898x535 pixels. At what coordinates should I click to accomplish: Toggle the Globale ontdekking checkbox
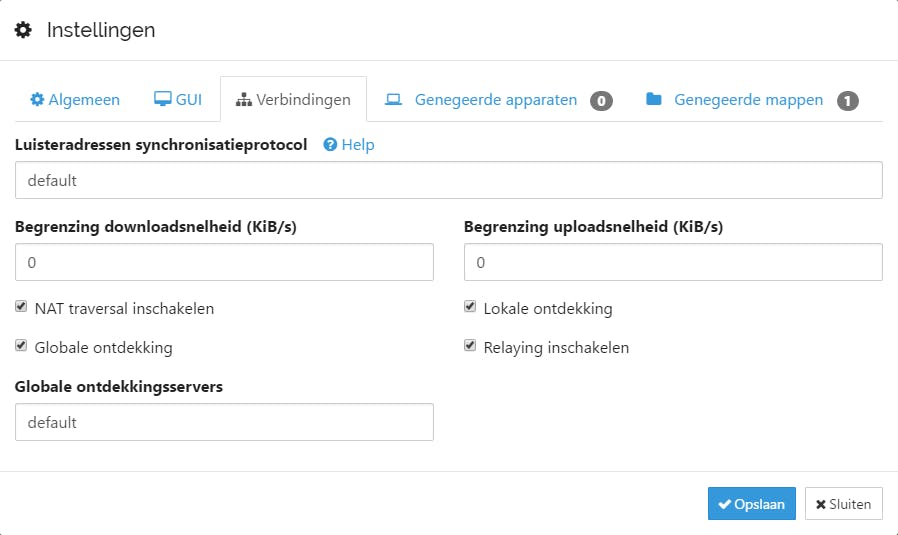point(21,346)
